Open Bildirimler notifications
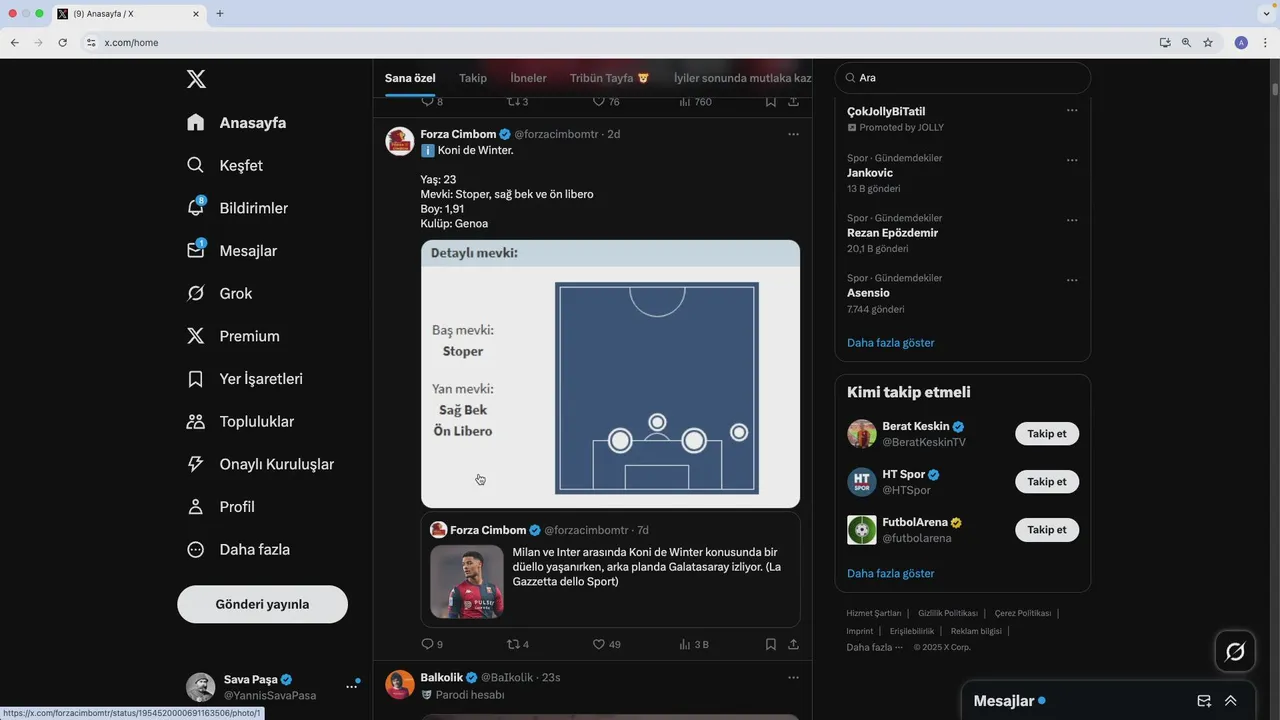 (x=237, y=208)
